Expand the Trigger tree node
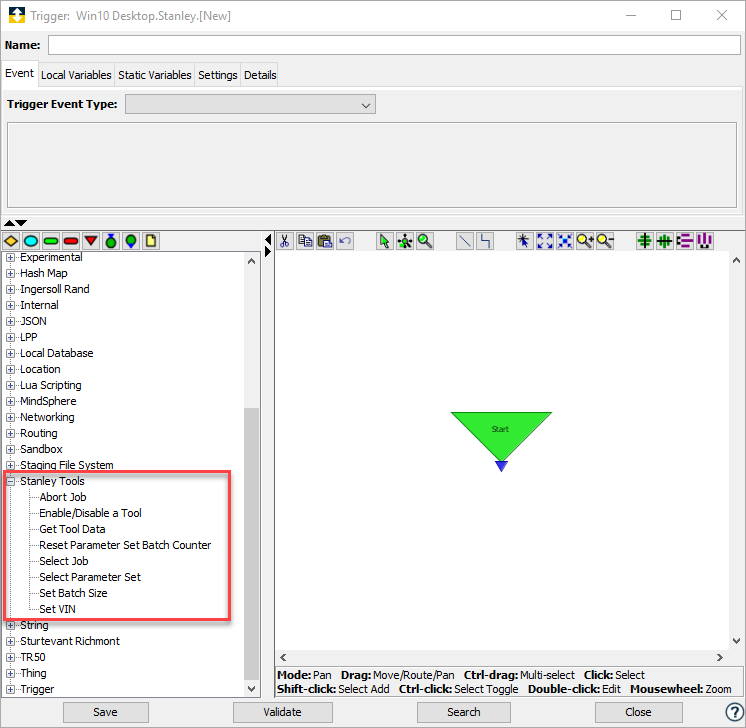Viewport: 746px width, 728px height. coord(10,689)
